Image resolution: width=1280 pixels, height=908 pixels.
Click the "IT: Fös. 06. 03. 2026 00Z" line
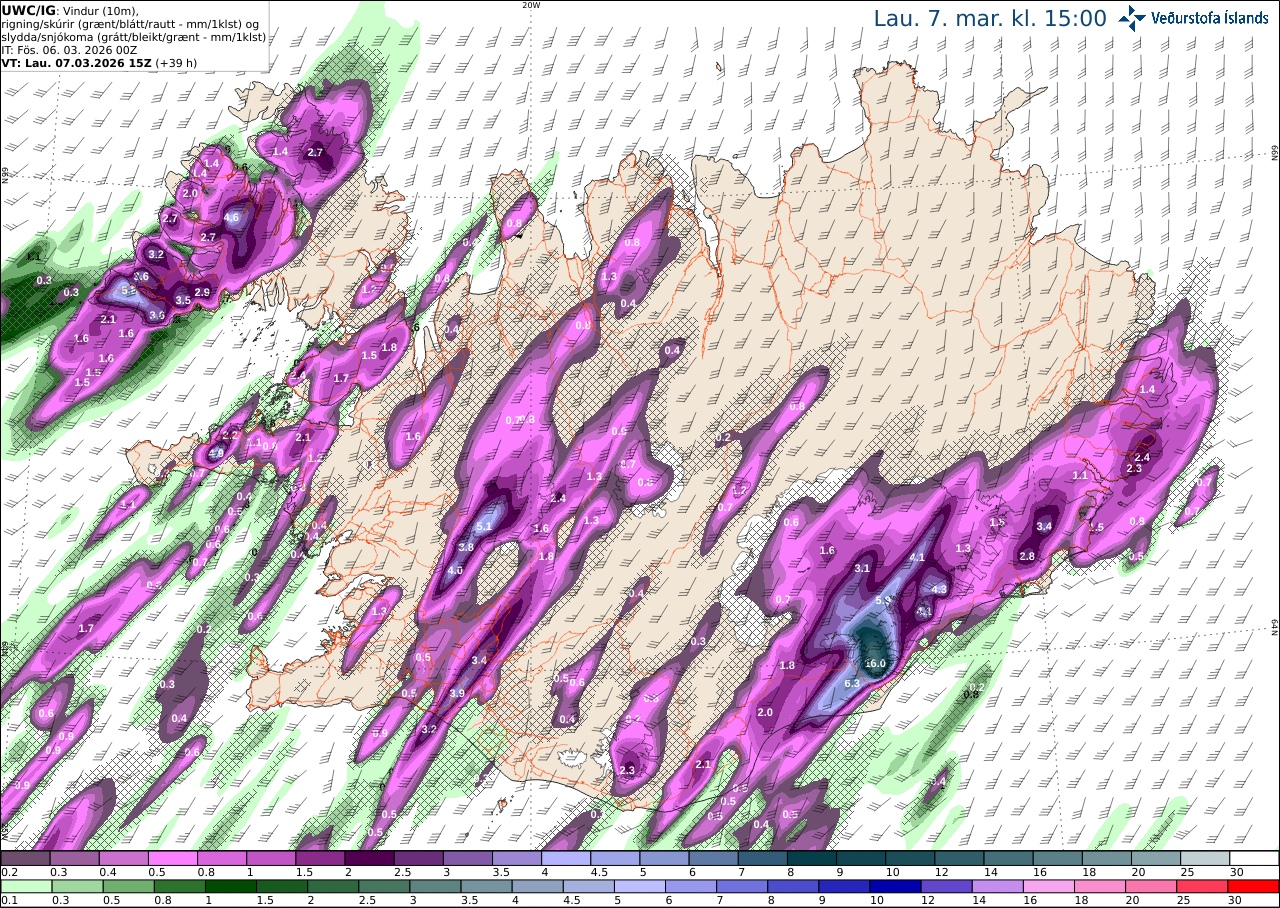(x=69, y=49)
